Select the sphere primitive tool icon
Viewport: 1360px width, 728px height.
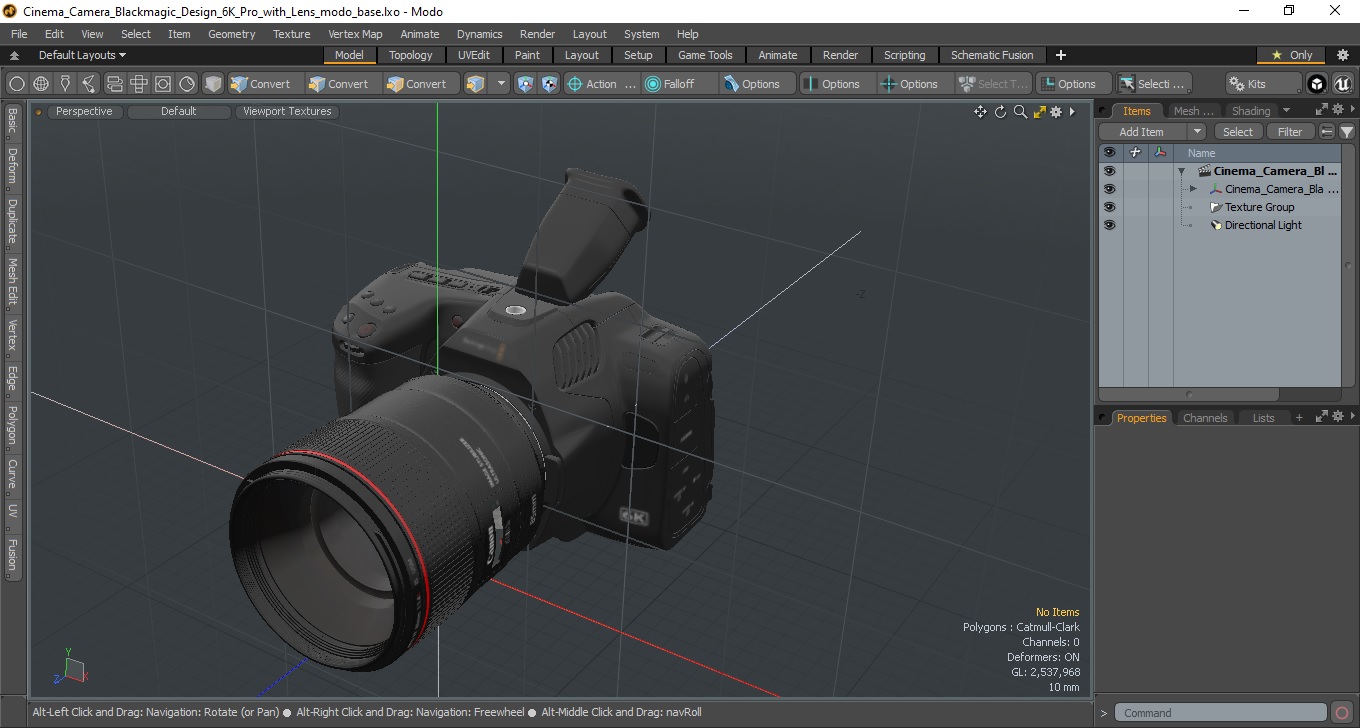(17, 84)
